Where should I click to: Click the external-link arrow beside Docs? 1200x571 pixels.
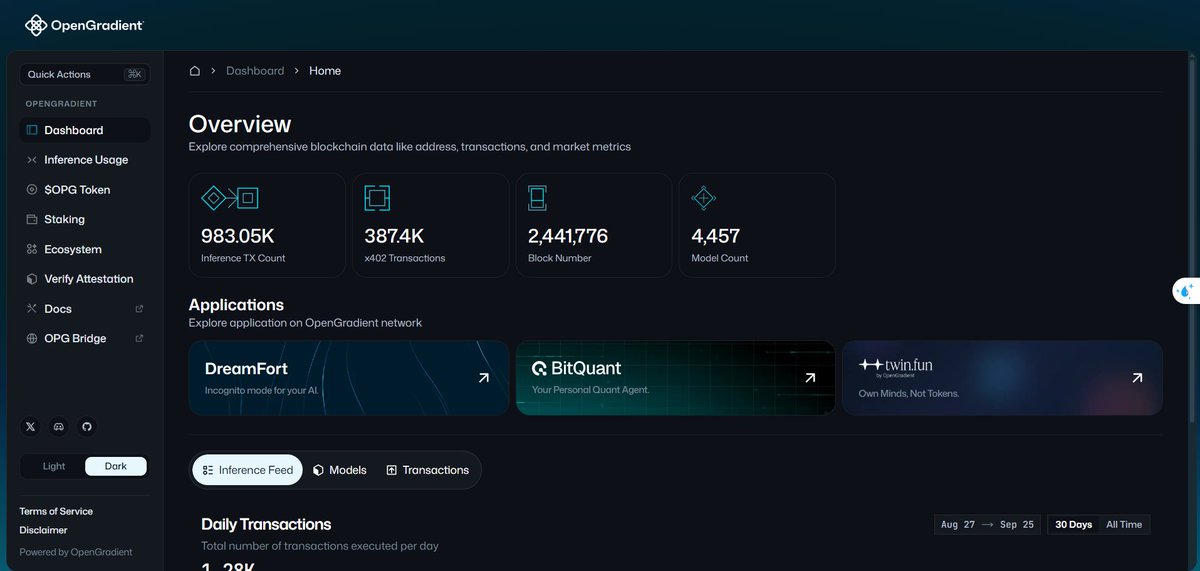click(x=139, y=309)
